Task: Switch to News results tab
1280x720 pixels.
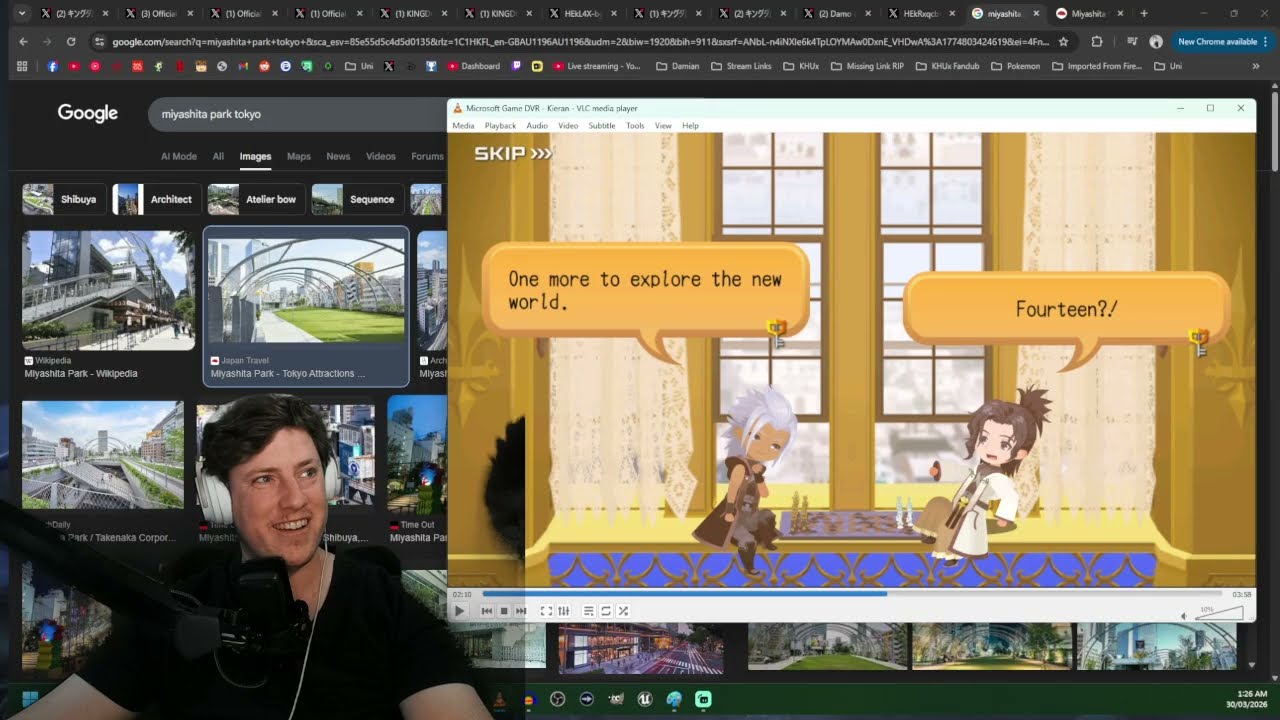Action: click(x=338, y=156)
